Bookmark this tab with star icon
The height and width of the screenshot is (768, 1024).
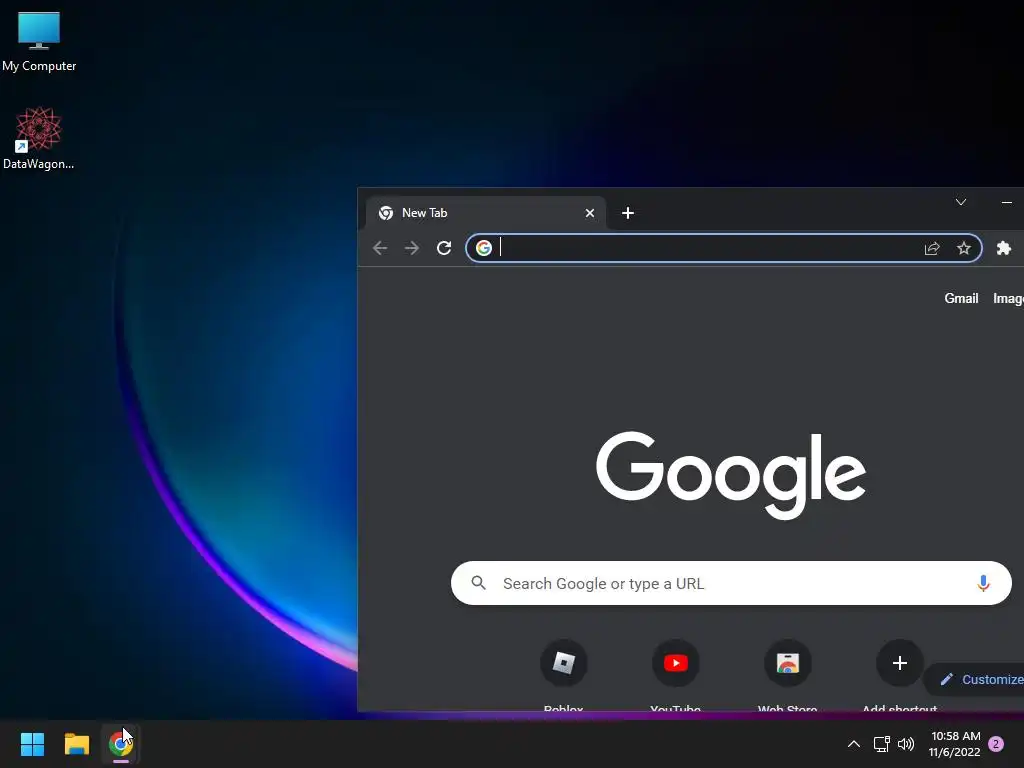tap(964, 248)
